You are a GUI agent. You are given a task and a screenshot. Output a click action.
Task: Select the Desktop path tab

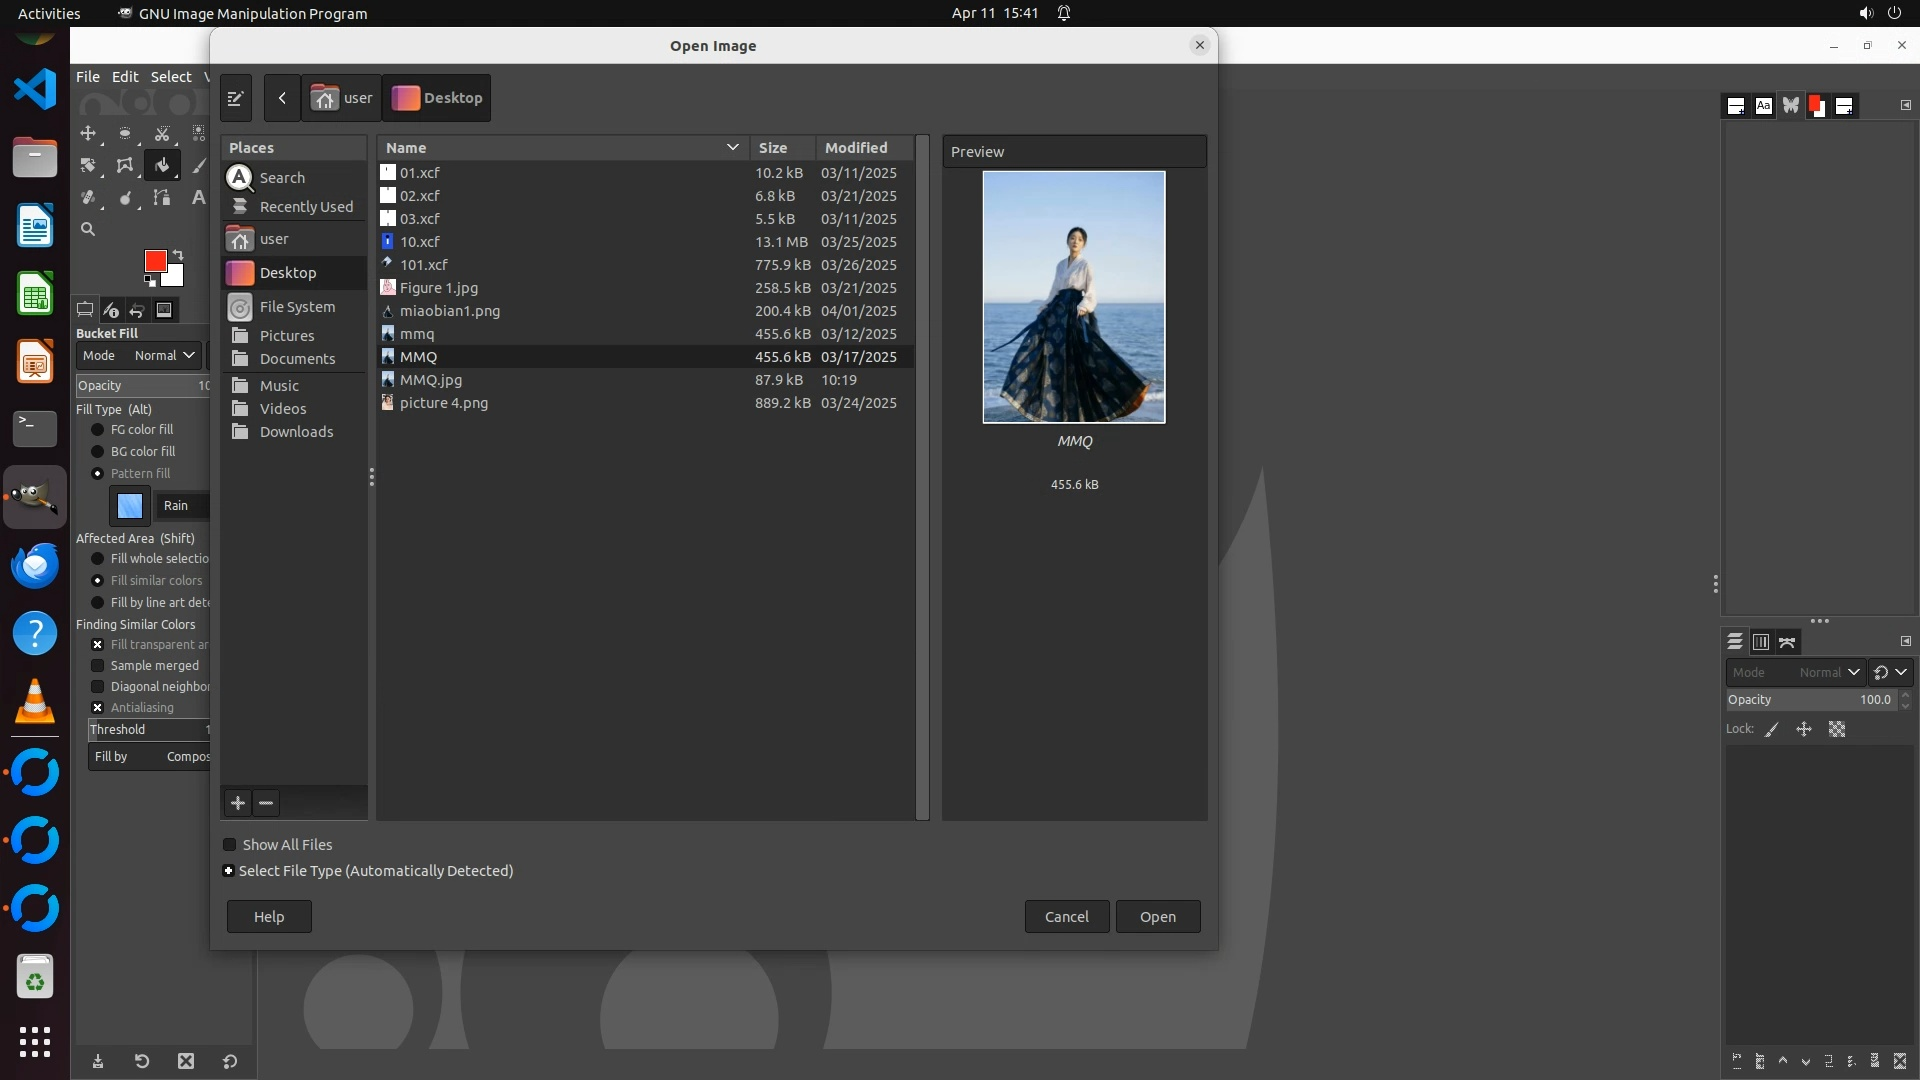pyautogui.click(x=437, y=98)
